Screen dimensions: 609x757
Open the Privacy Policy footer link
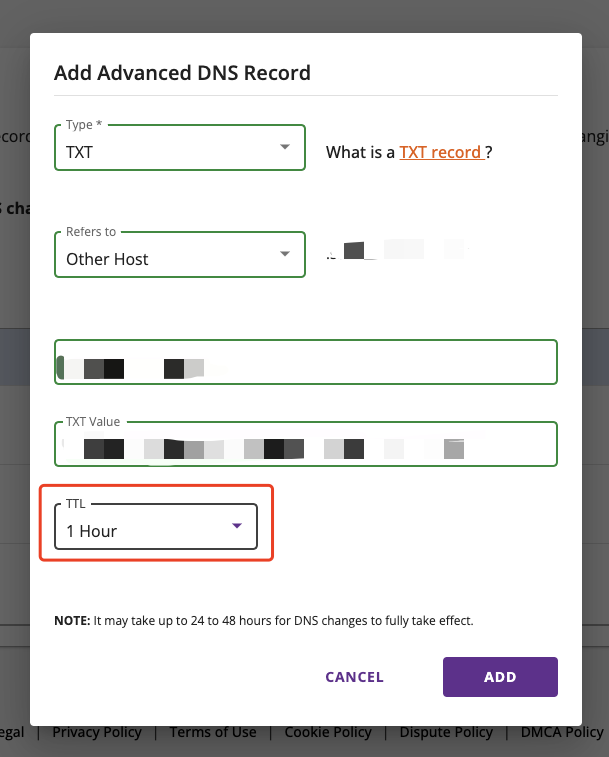coord(97,732)
